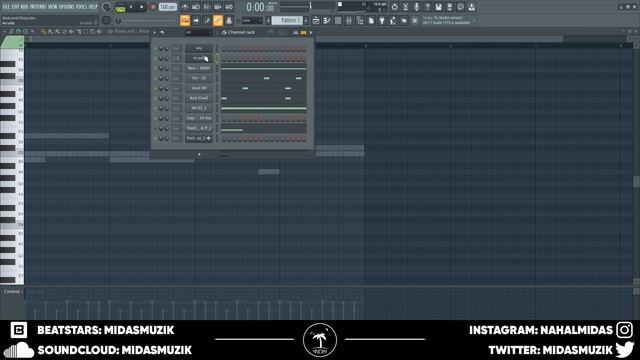The height and width of the screenshot is (360, 640).
Task: Open piano roll wrench tools icon
Action: point(11,31)
